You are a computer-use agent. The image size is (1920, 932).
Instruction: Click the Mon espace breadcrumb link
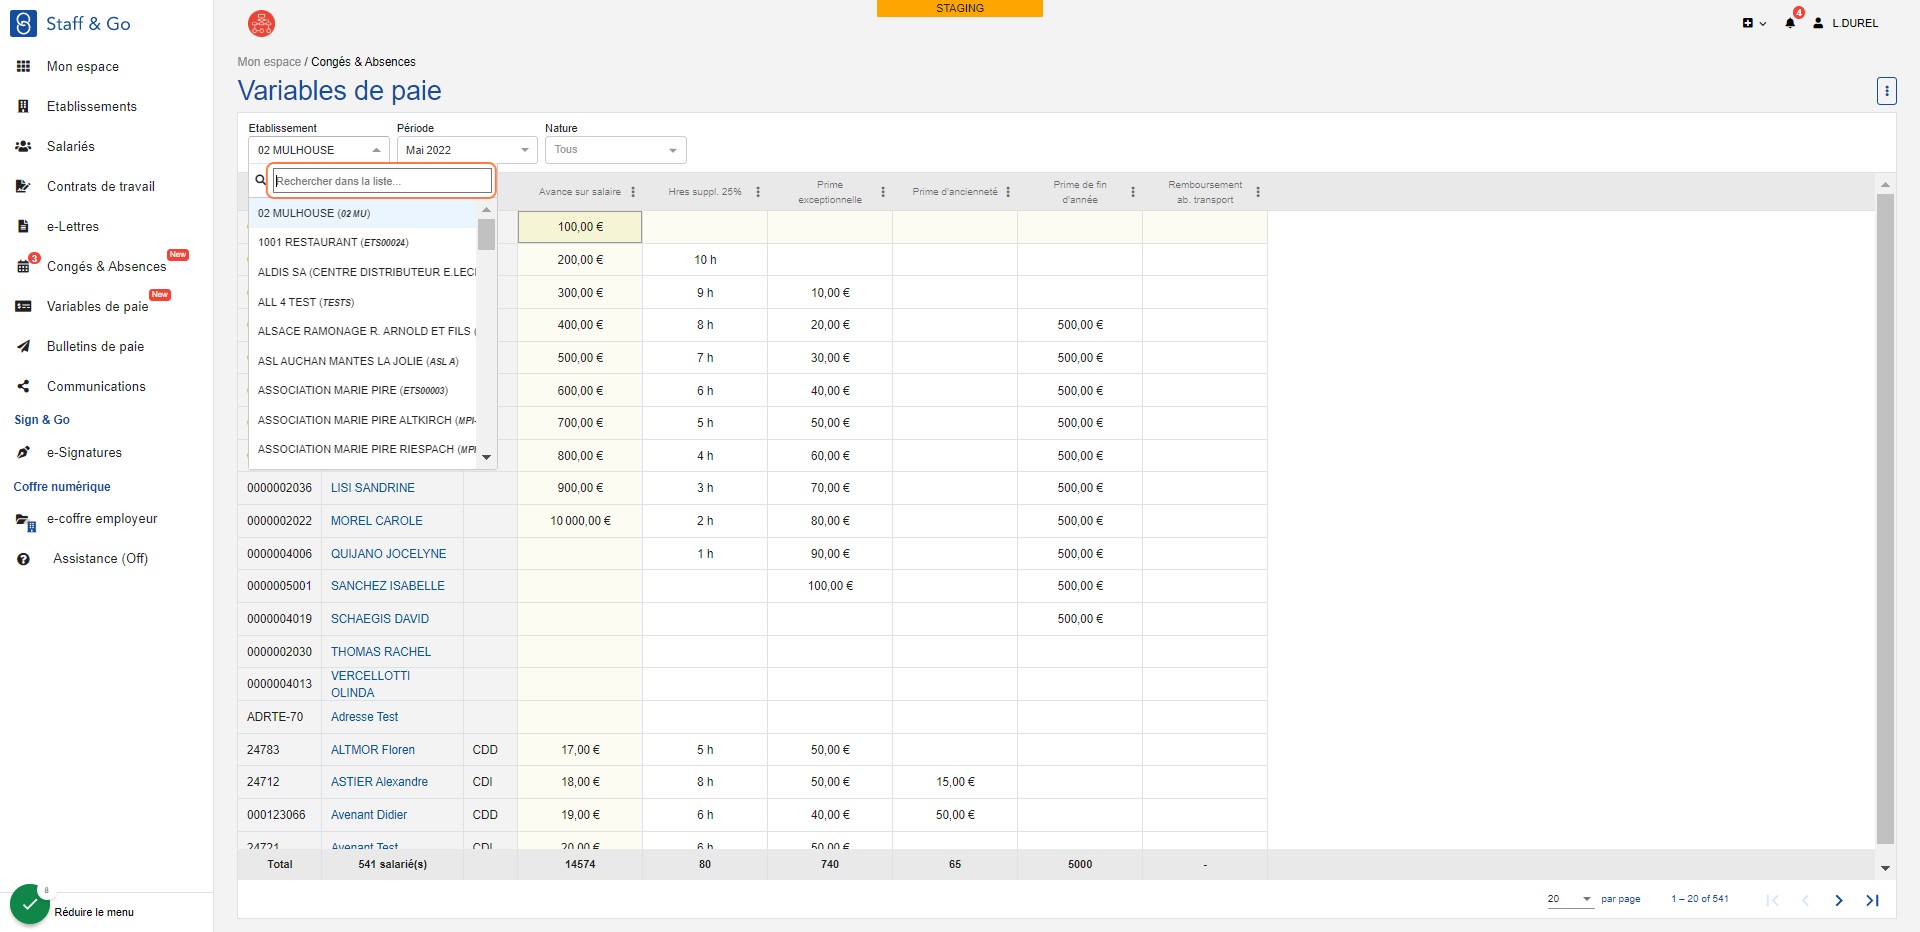click(269, 62)
